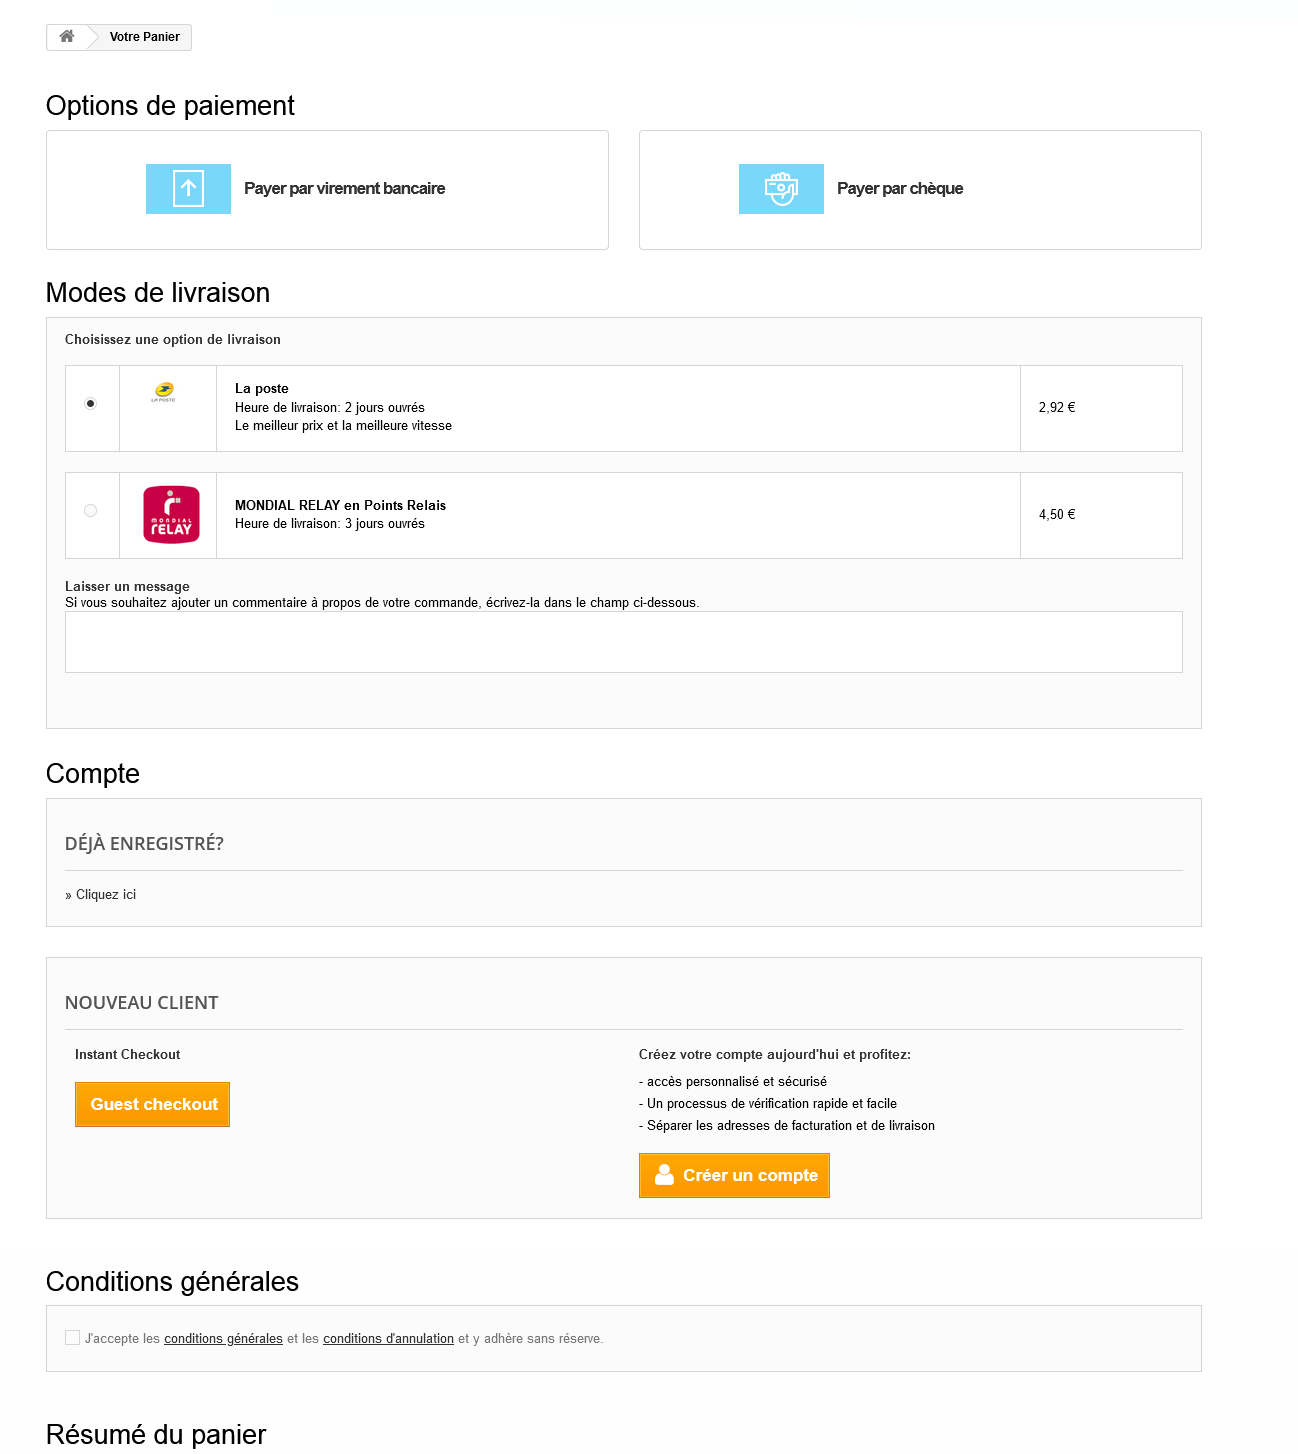Click the bank transfer arrow icon
1298x1454 pixels.
188,189
